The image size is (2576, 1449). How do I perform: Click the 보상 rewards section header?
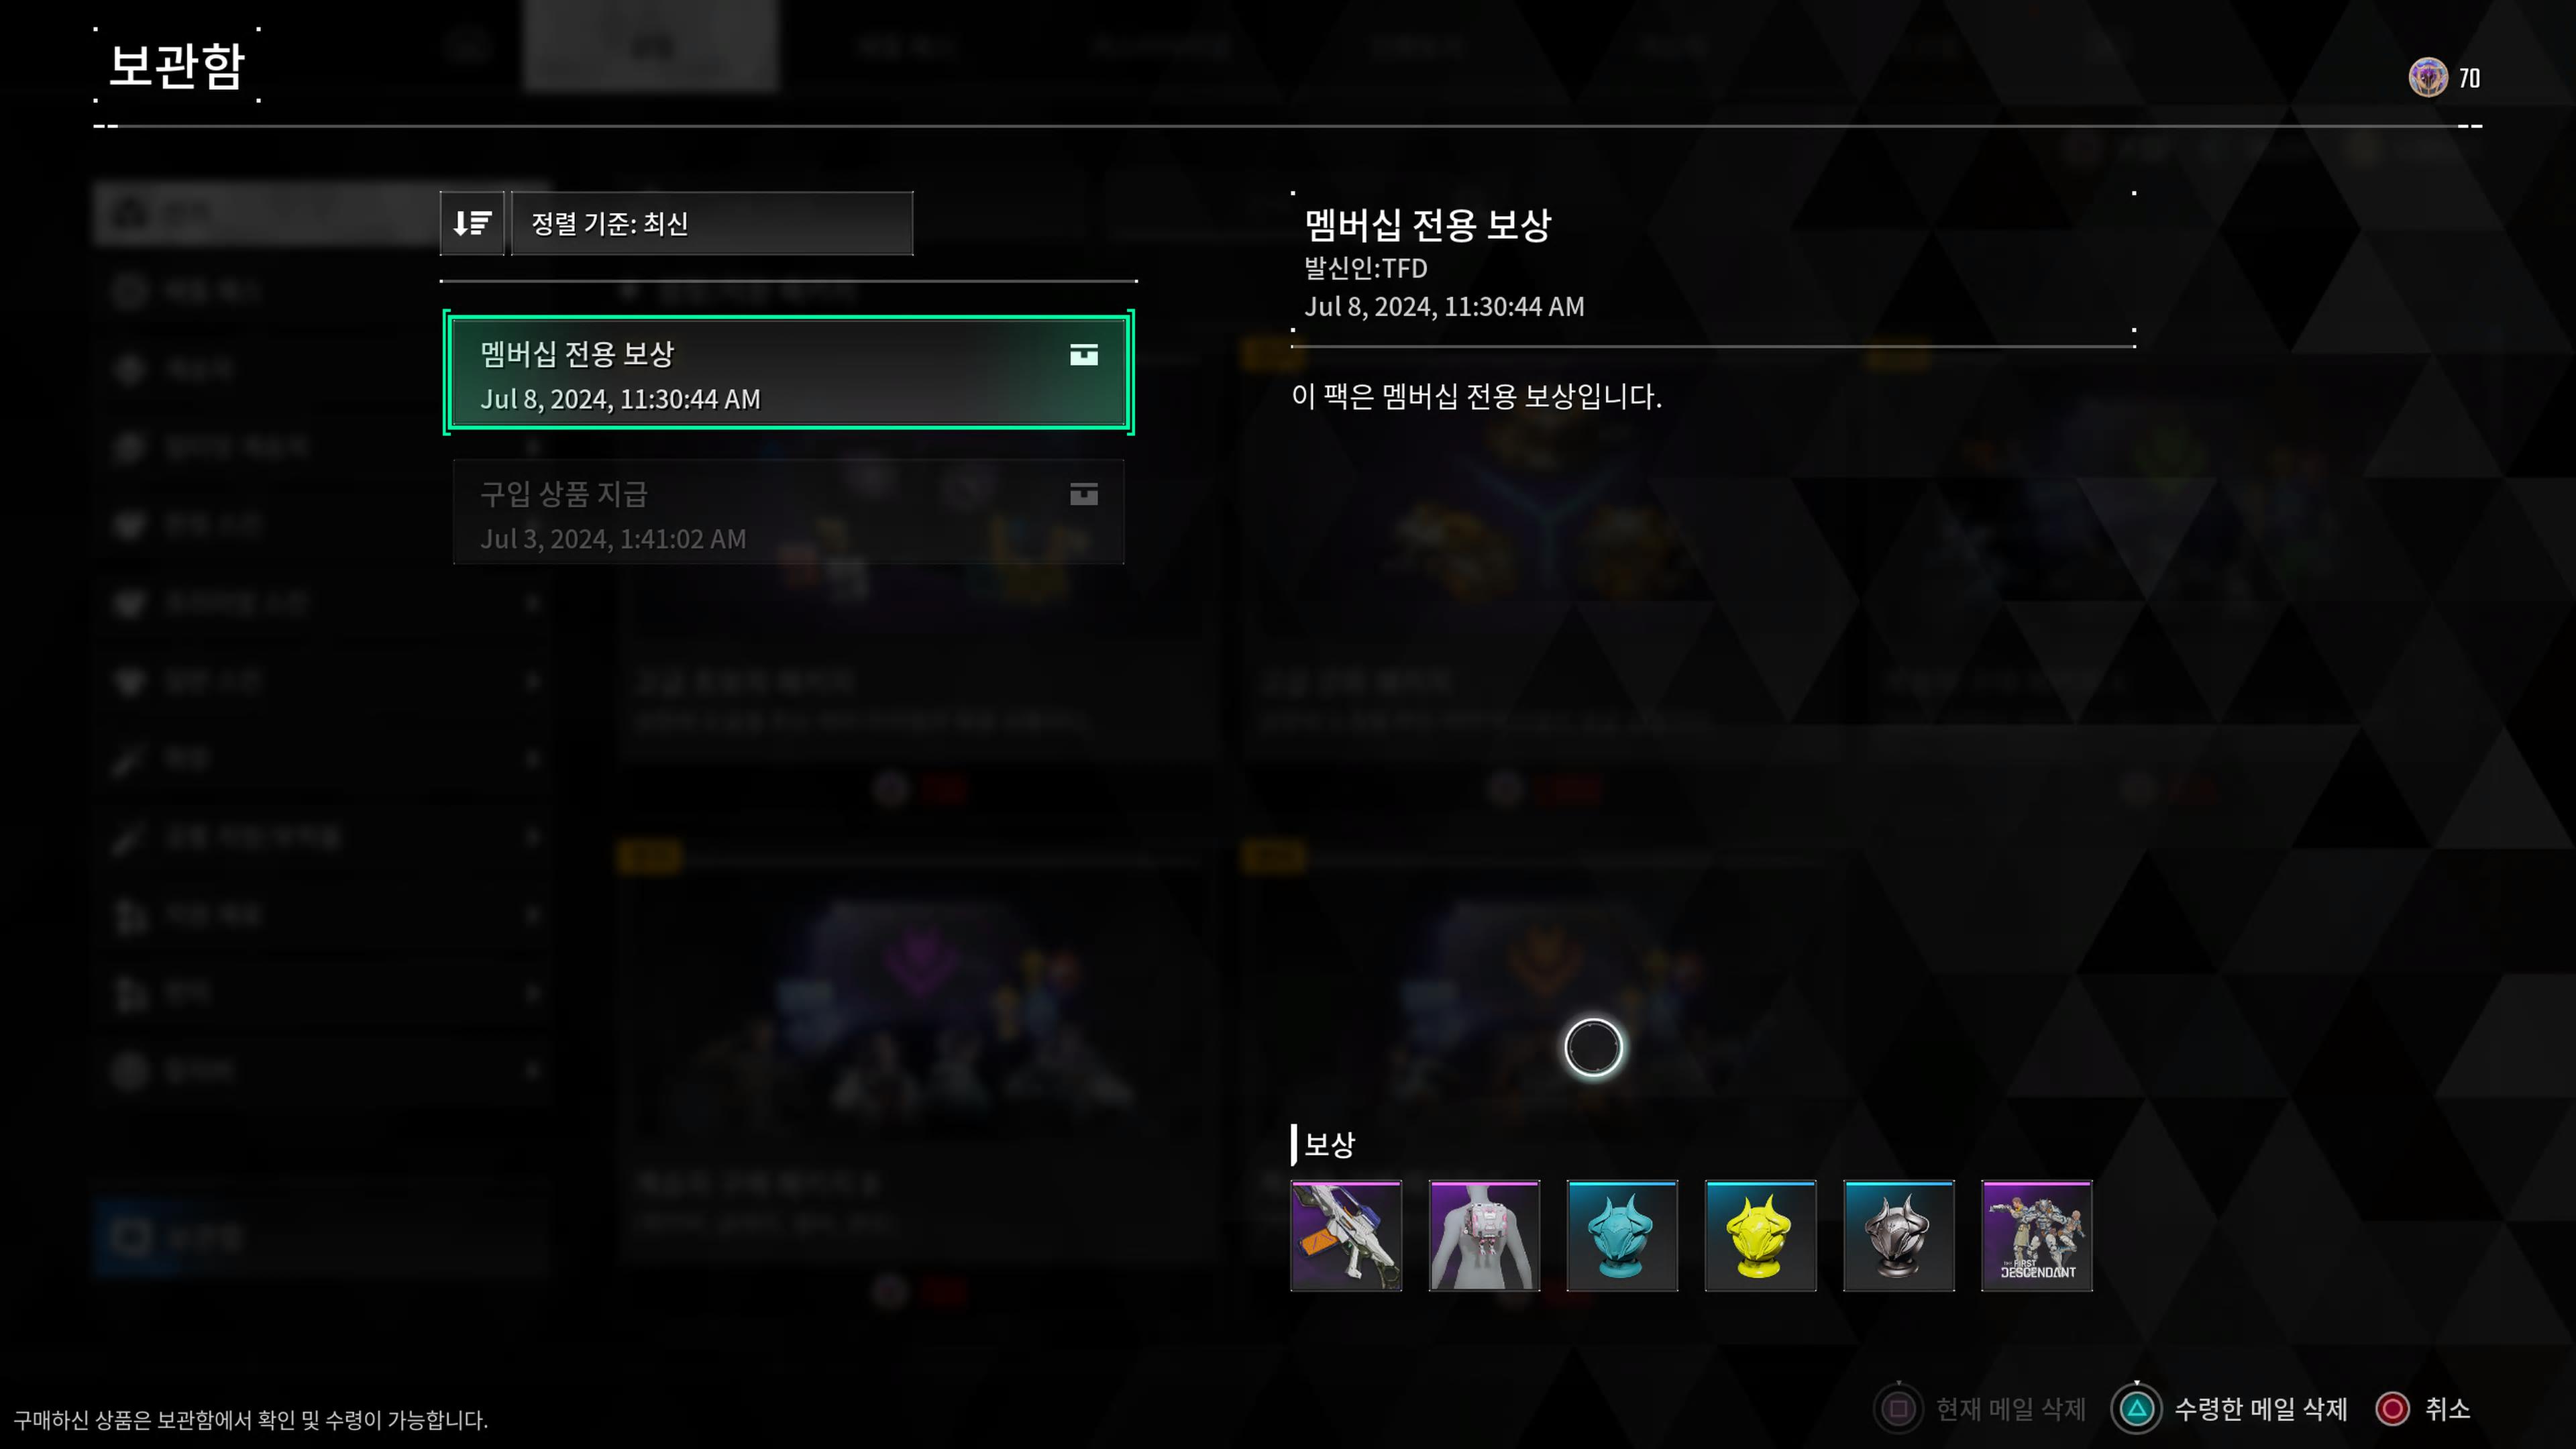point(1329,1145)
